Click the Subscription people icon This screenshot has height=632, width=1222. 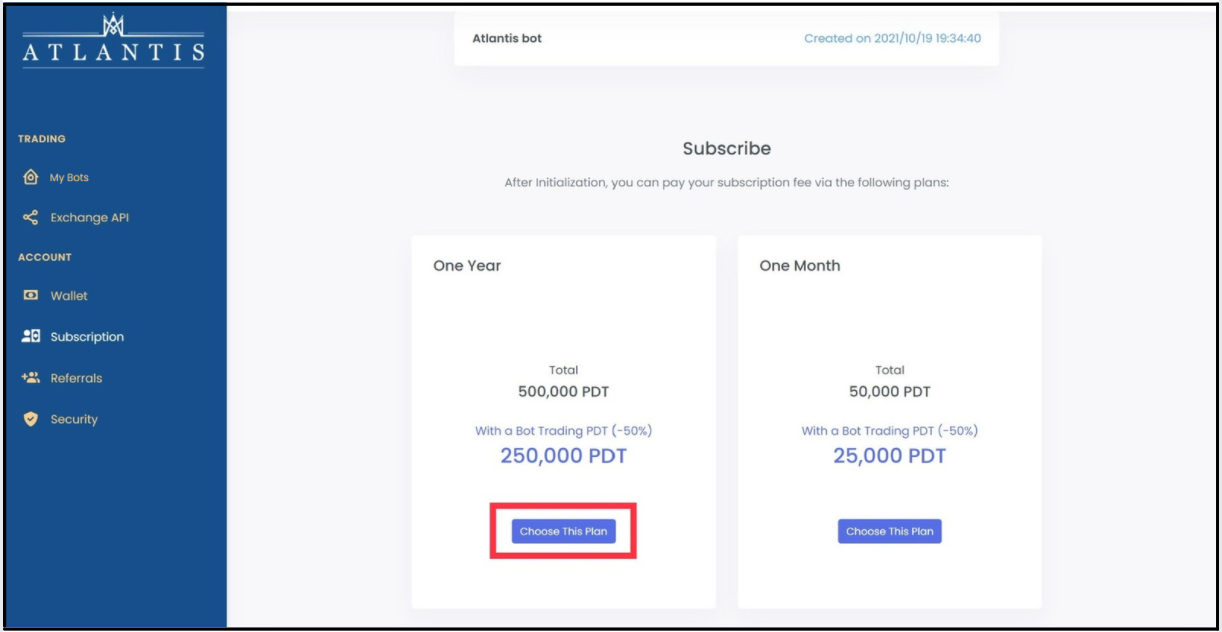30,337
